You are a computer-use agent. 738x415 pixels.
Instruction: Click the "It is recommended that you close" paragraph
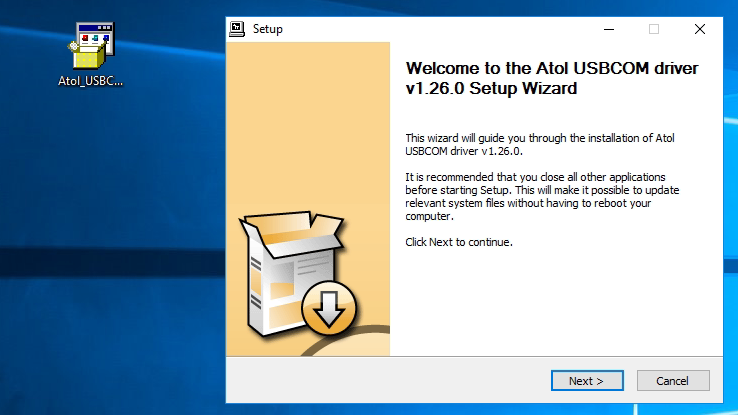point(529,196)
